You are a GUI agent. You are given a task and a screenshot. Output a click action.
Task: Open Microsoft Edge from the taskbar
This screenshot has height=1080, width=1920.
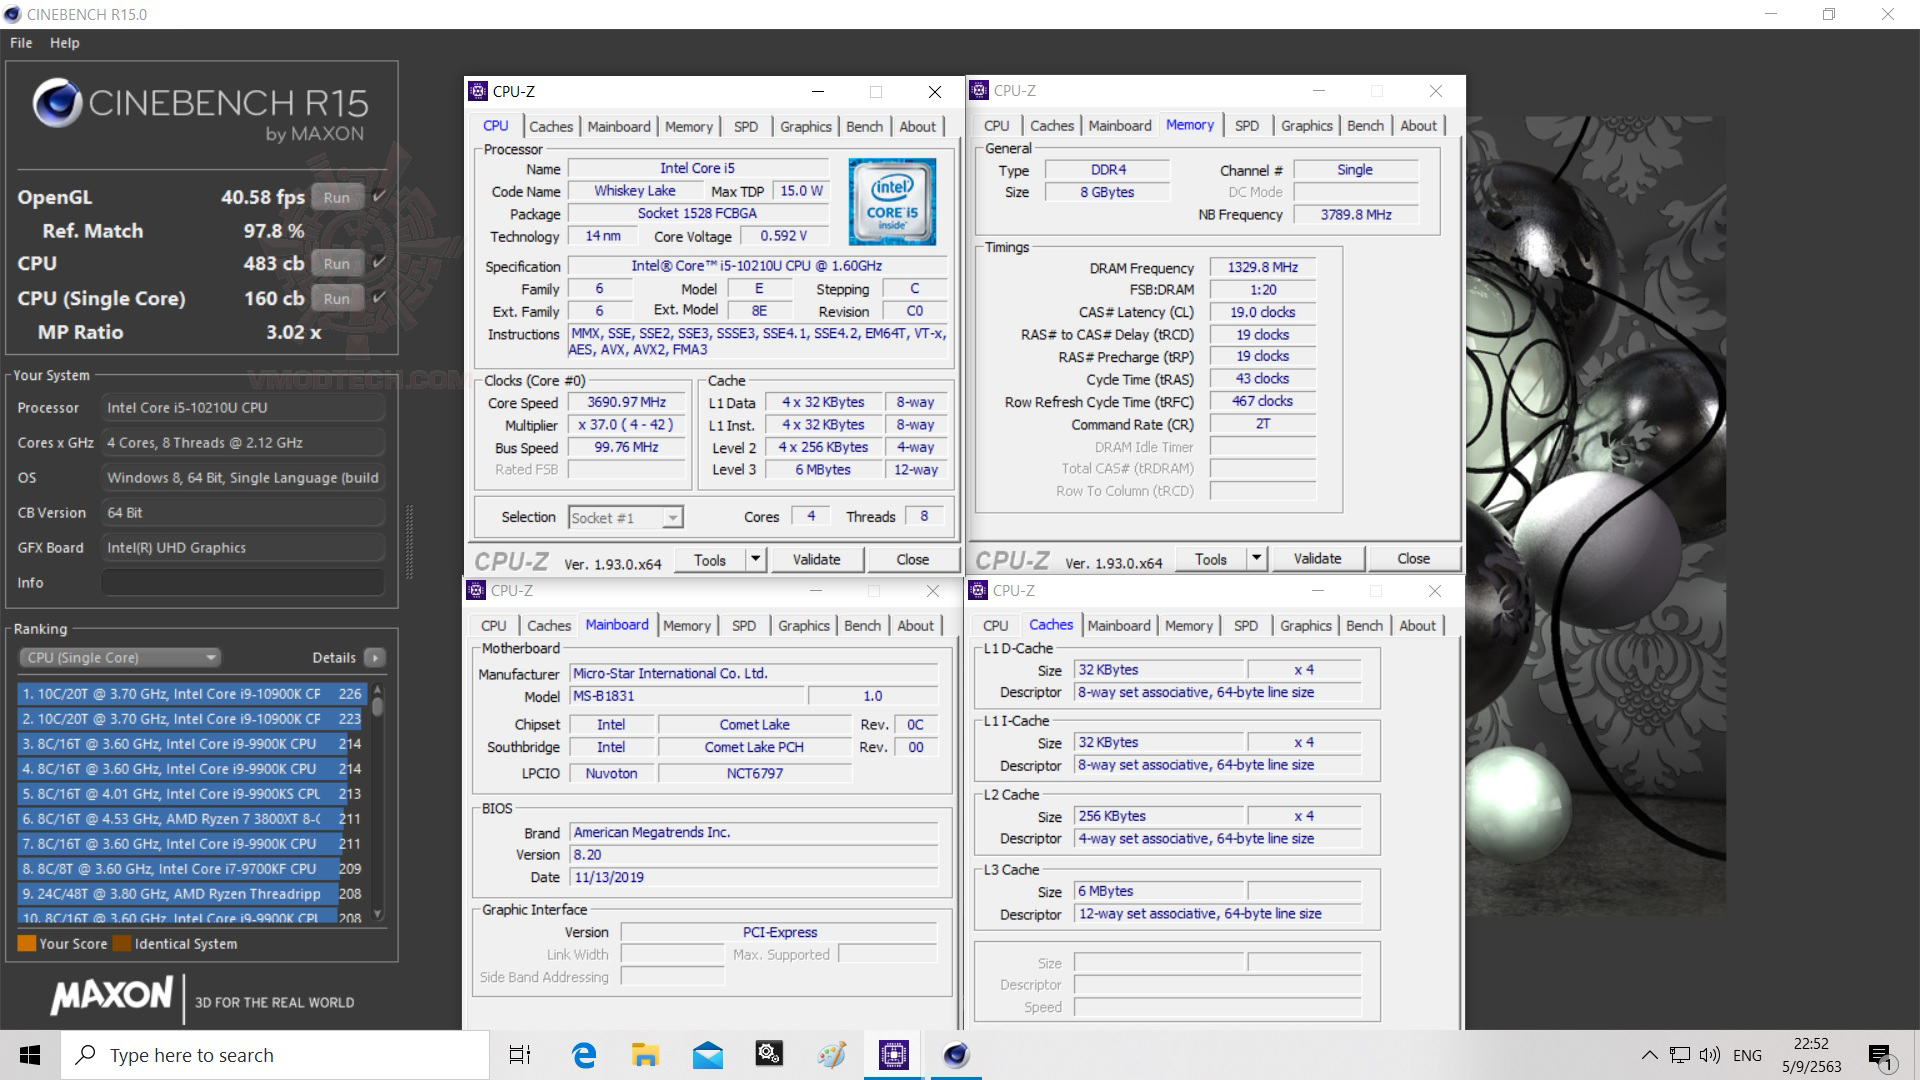(584, 1054)
